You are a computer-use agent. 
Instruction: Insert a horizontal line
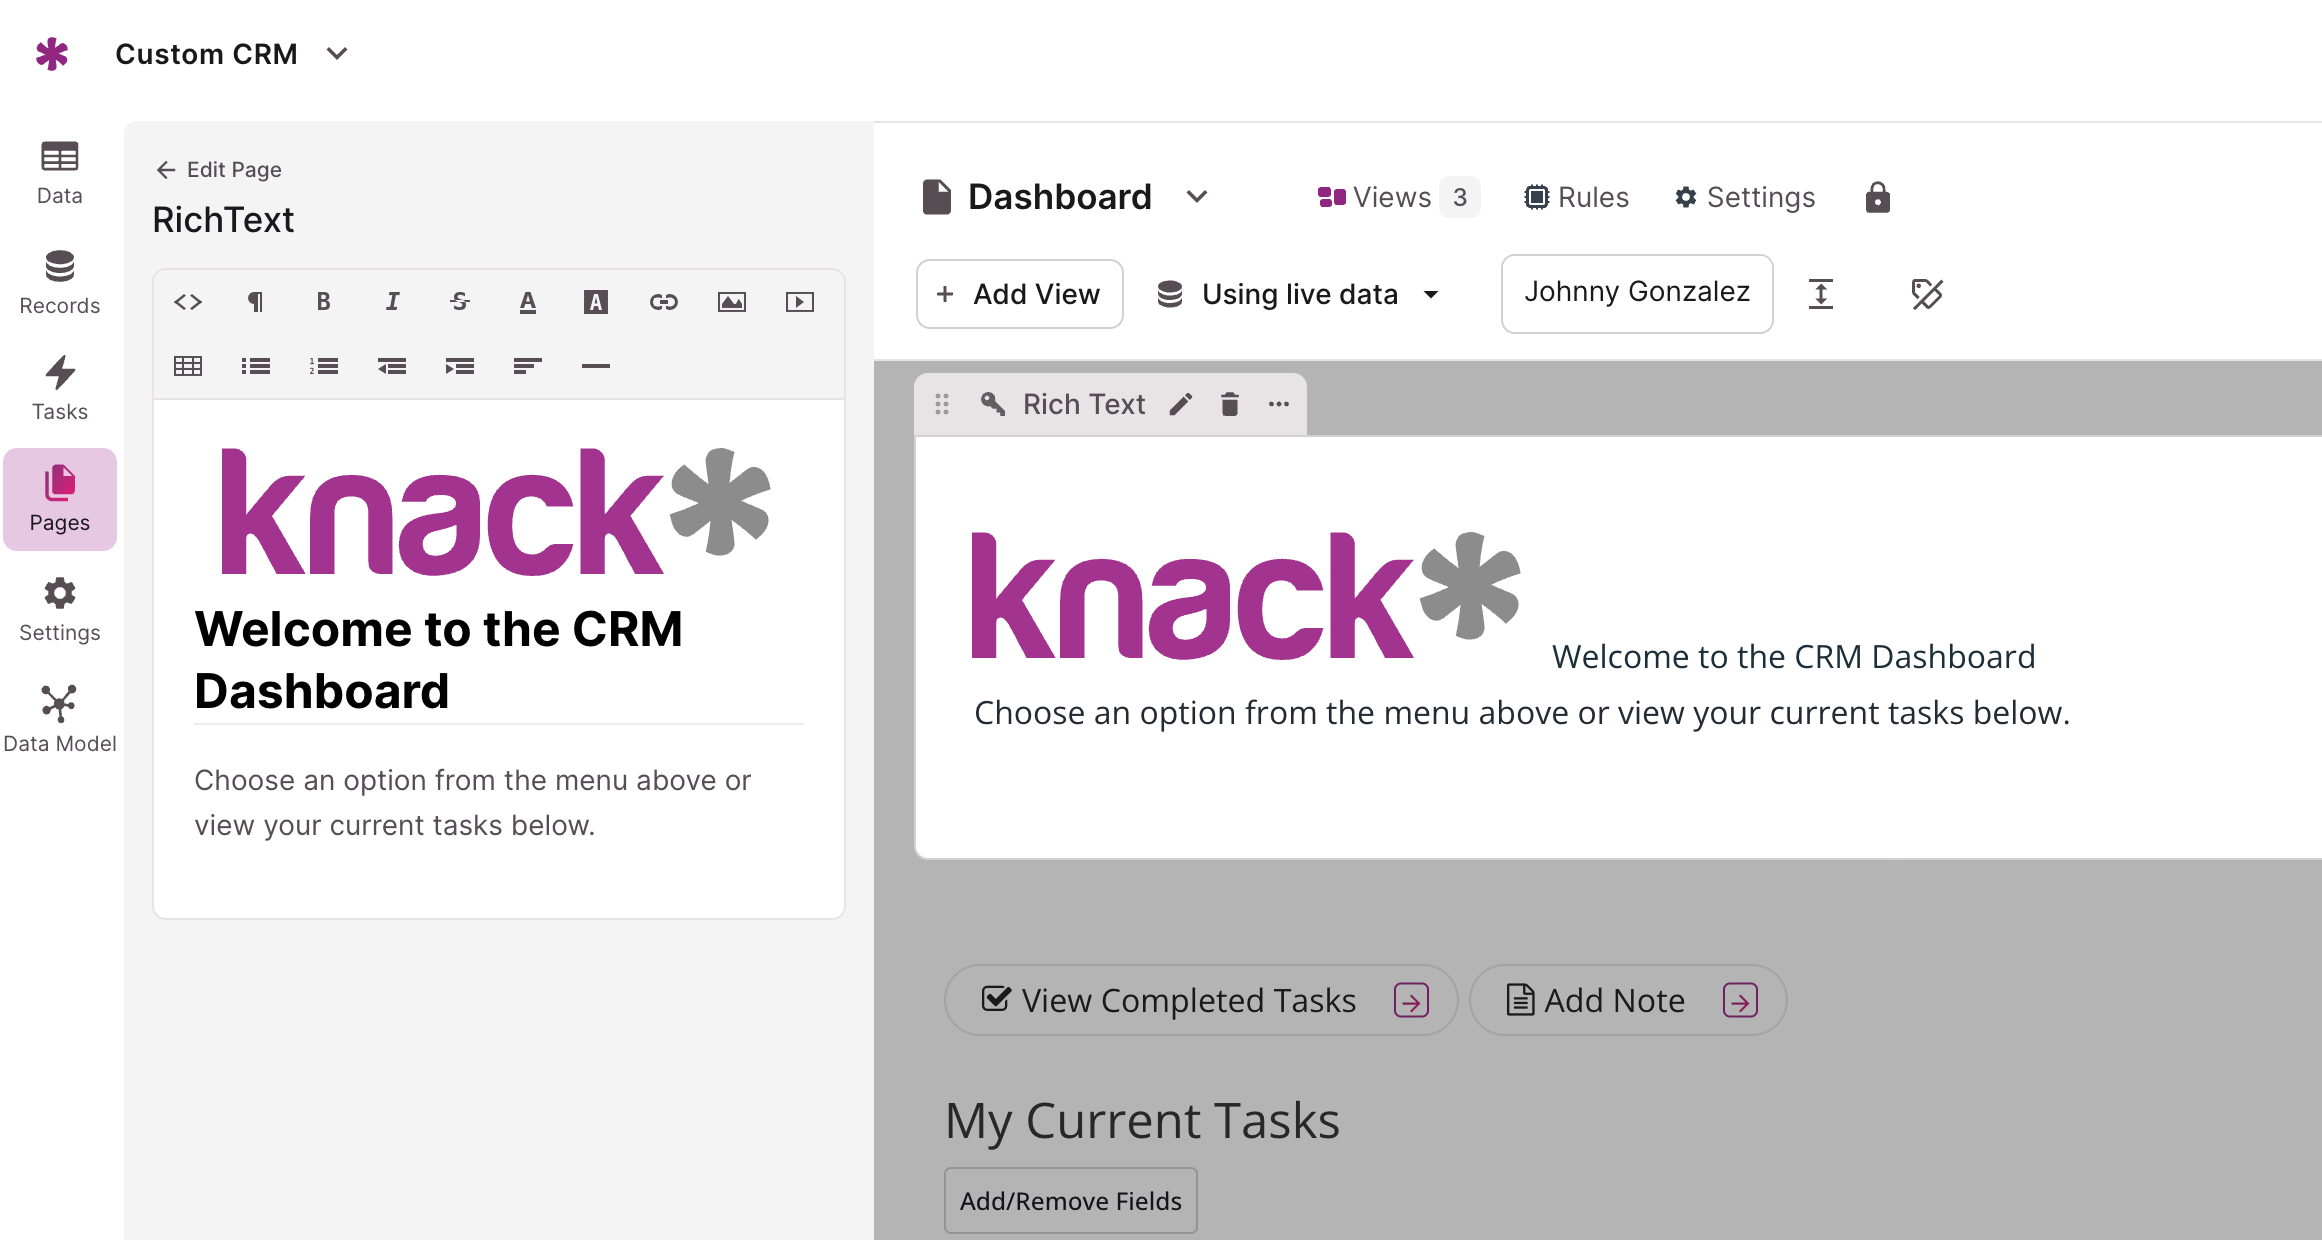point(596,366)
